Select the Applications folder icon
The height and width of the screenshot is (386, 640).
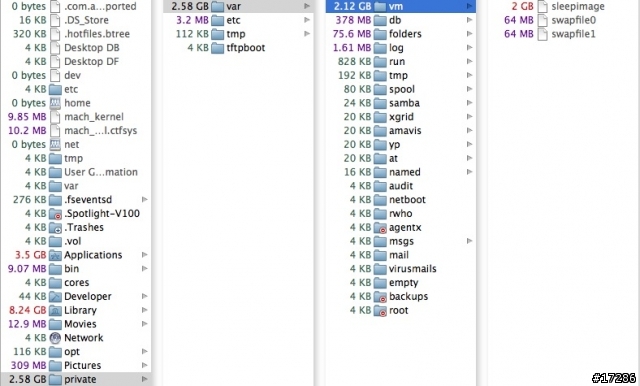55,255
